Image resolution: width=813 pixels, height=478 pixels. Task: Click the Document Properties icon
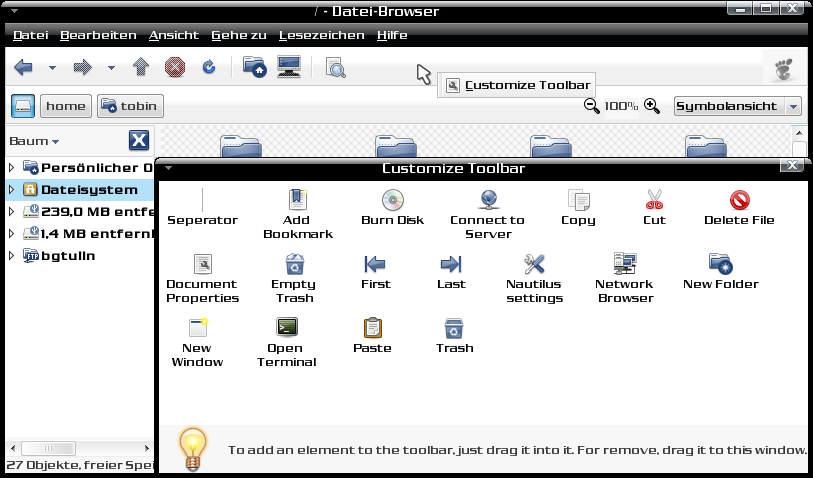(x=203, y=264)
